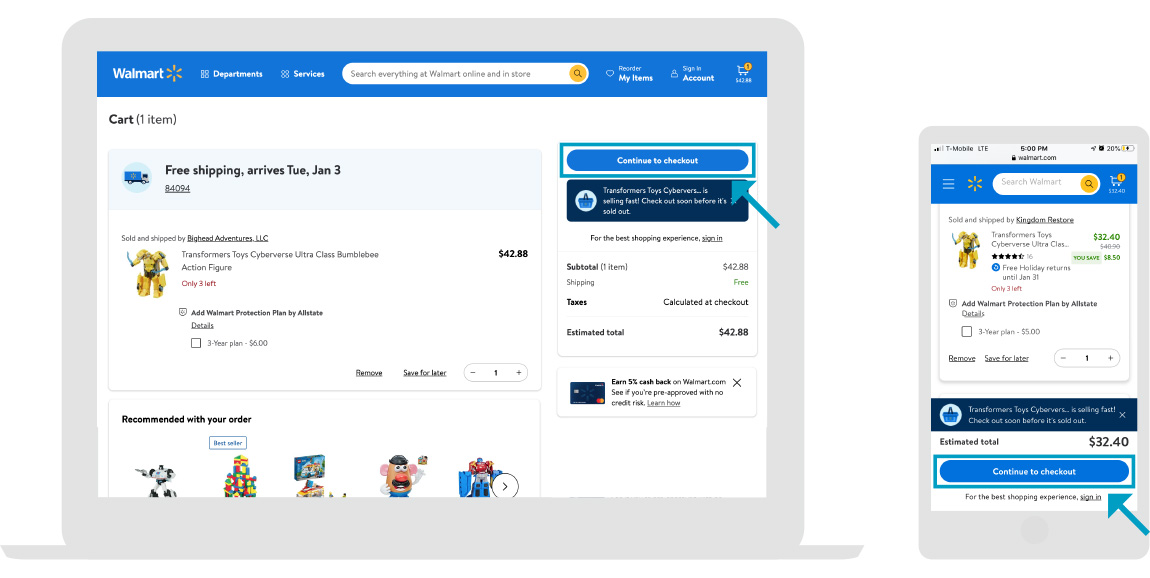This screenshot has width=1150, height=578.
Task: Increase quantity with plus on laptop
Action: pyautogui.click(x=519, y=373)
